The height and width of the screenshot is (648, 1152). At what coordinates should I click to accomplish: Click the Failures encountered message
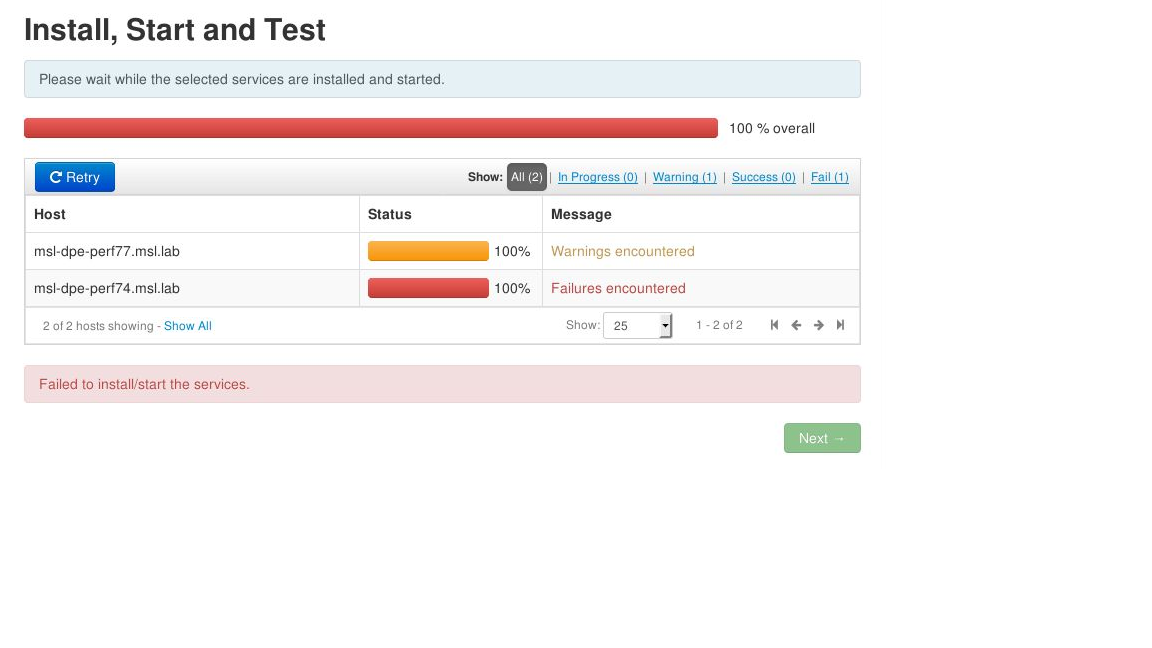(618, 288)
